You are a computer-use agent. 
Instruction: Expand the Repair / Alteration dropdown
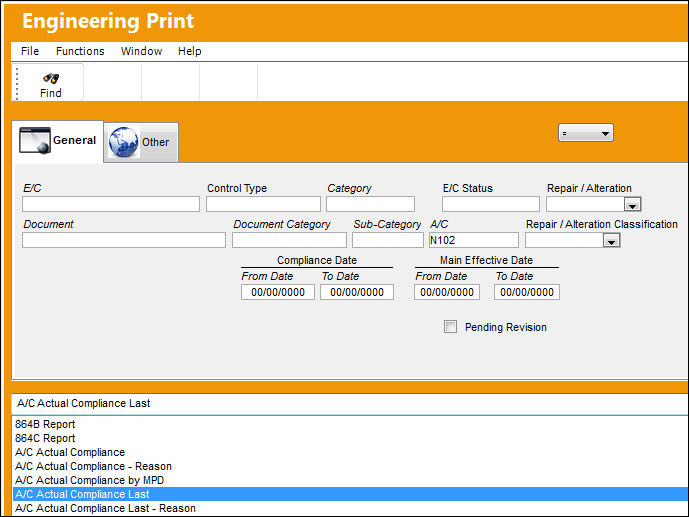click(632, 204)
